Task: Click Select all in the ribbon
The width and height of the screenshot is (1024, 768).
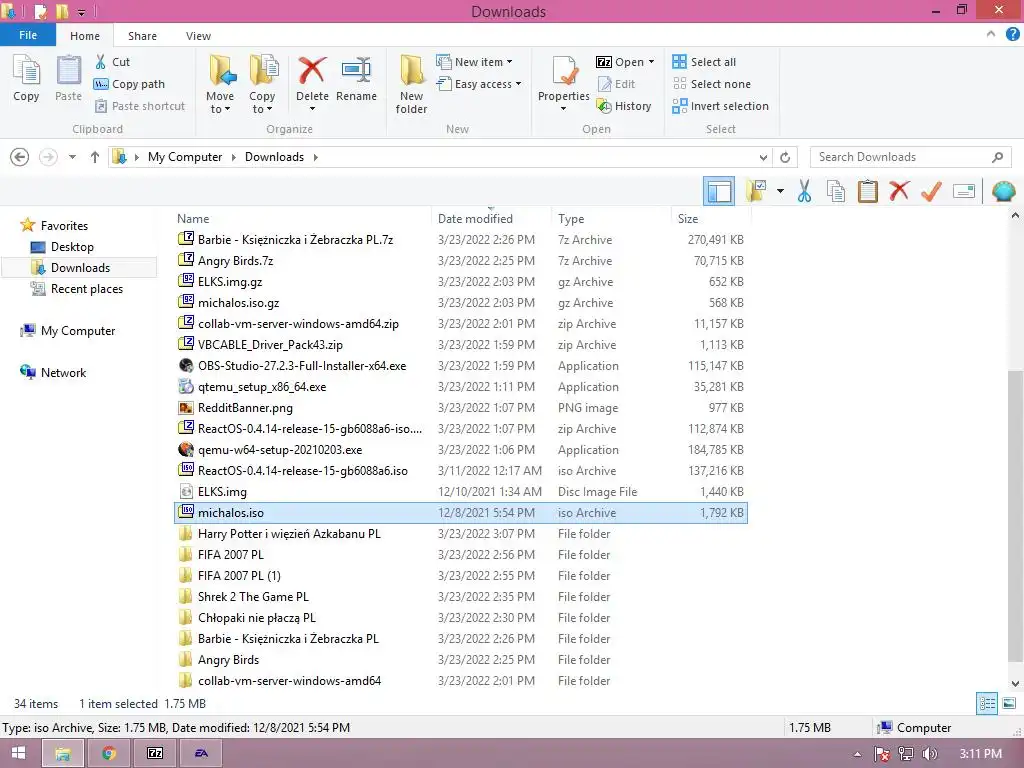Action: 704,62
